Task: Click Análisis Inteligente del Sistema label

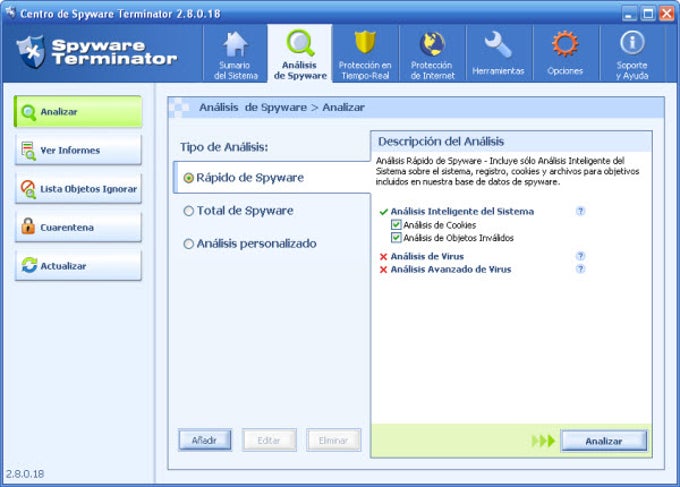Action: point(462,212)
